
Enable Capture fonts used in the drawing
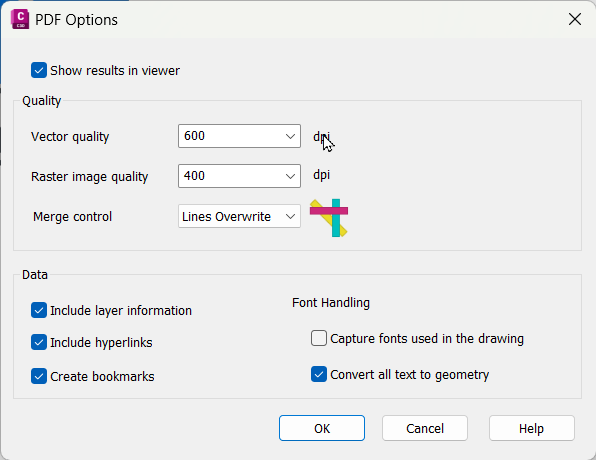pos(319,338)
